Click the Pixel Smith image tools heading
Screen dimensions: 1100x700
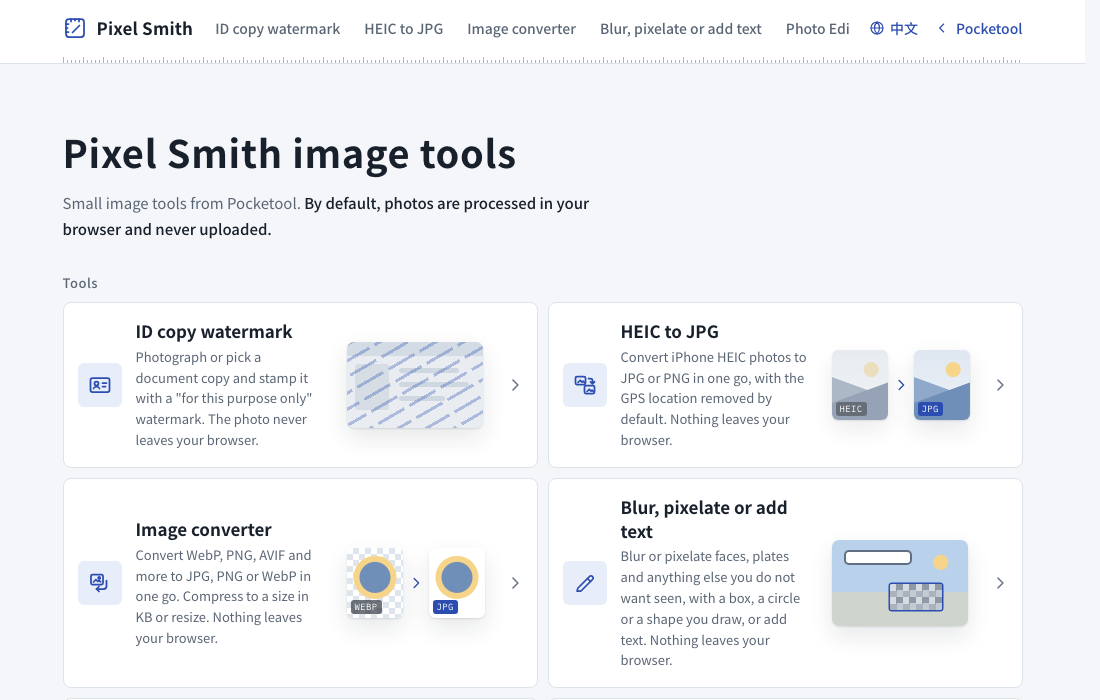(x=289, y=154)
